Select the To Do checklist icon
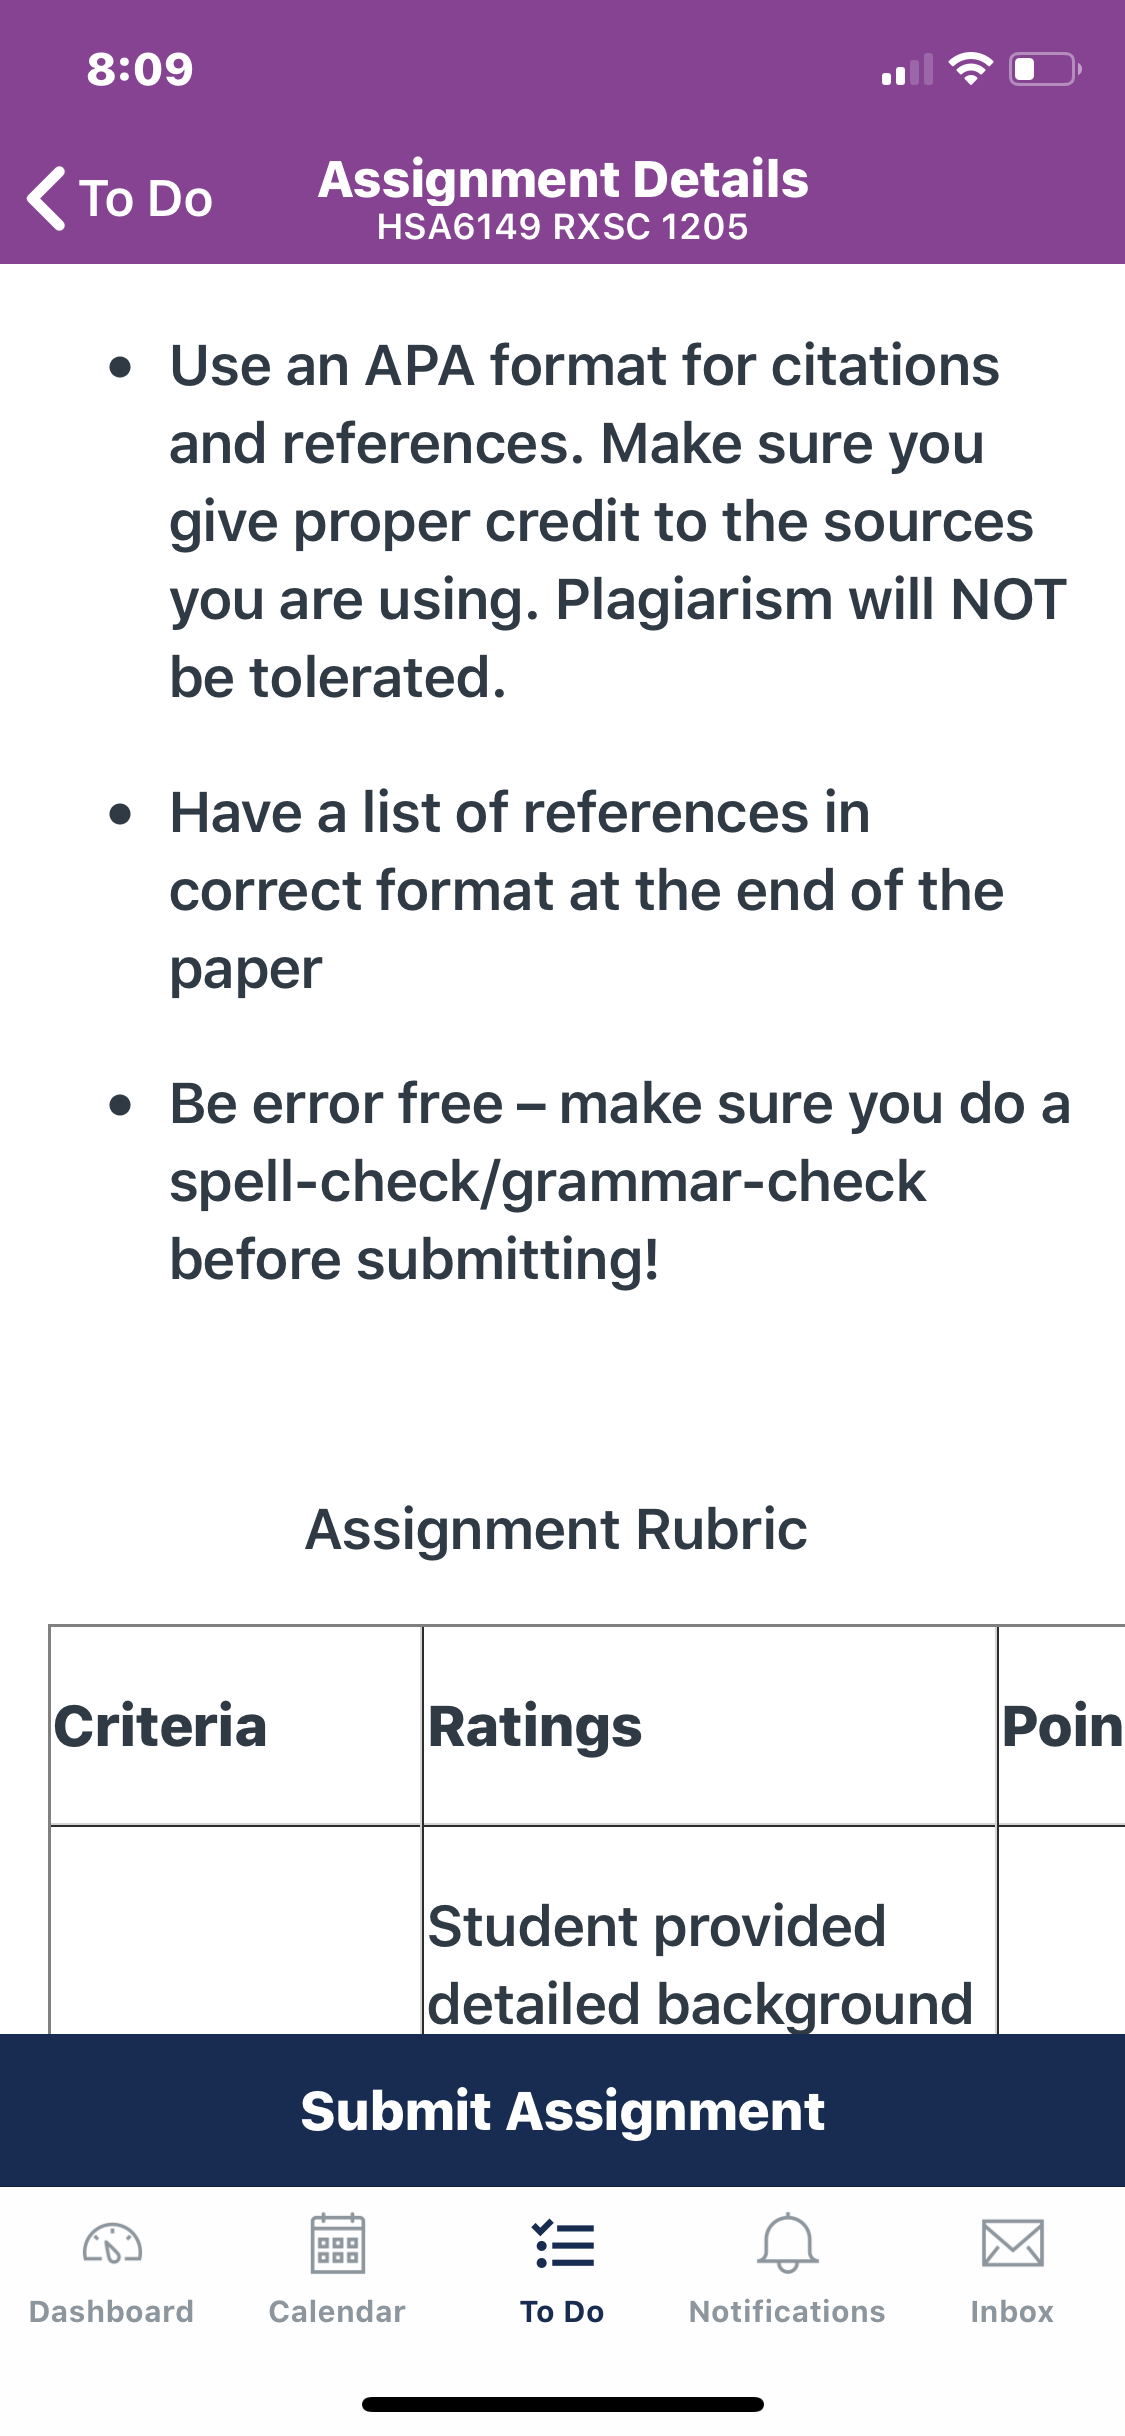 pos(563,2243)
